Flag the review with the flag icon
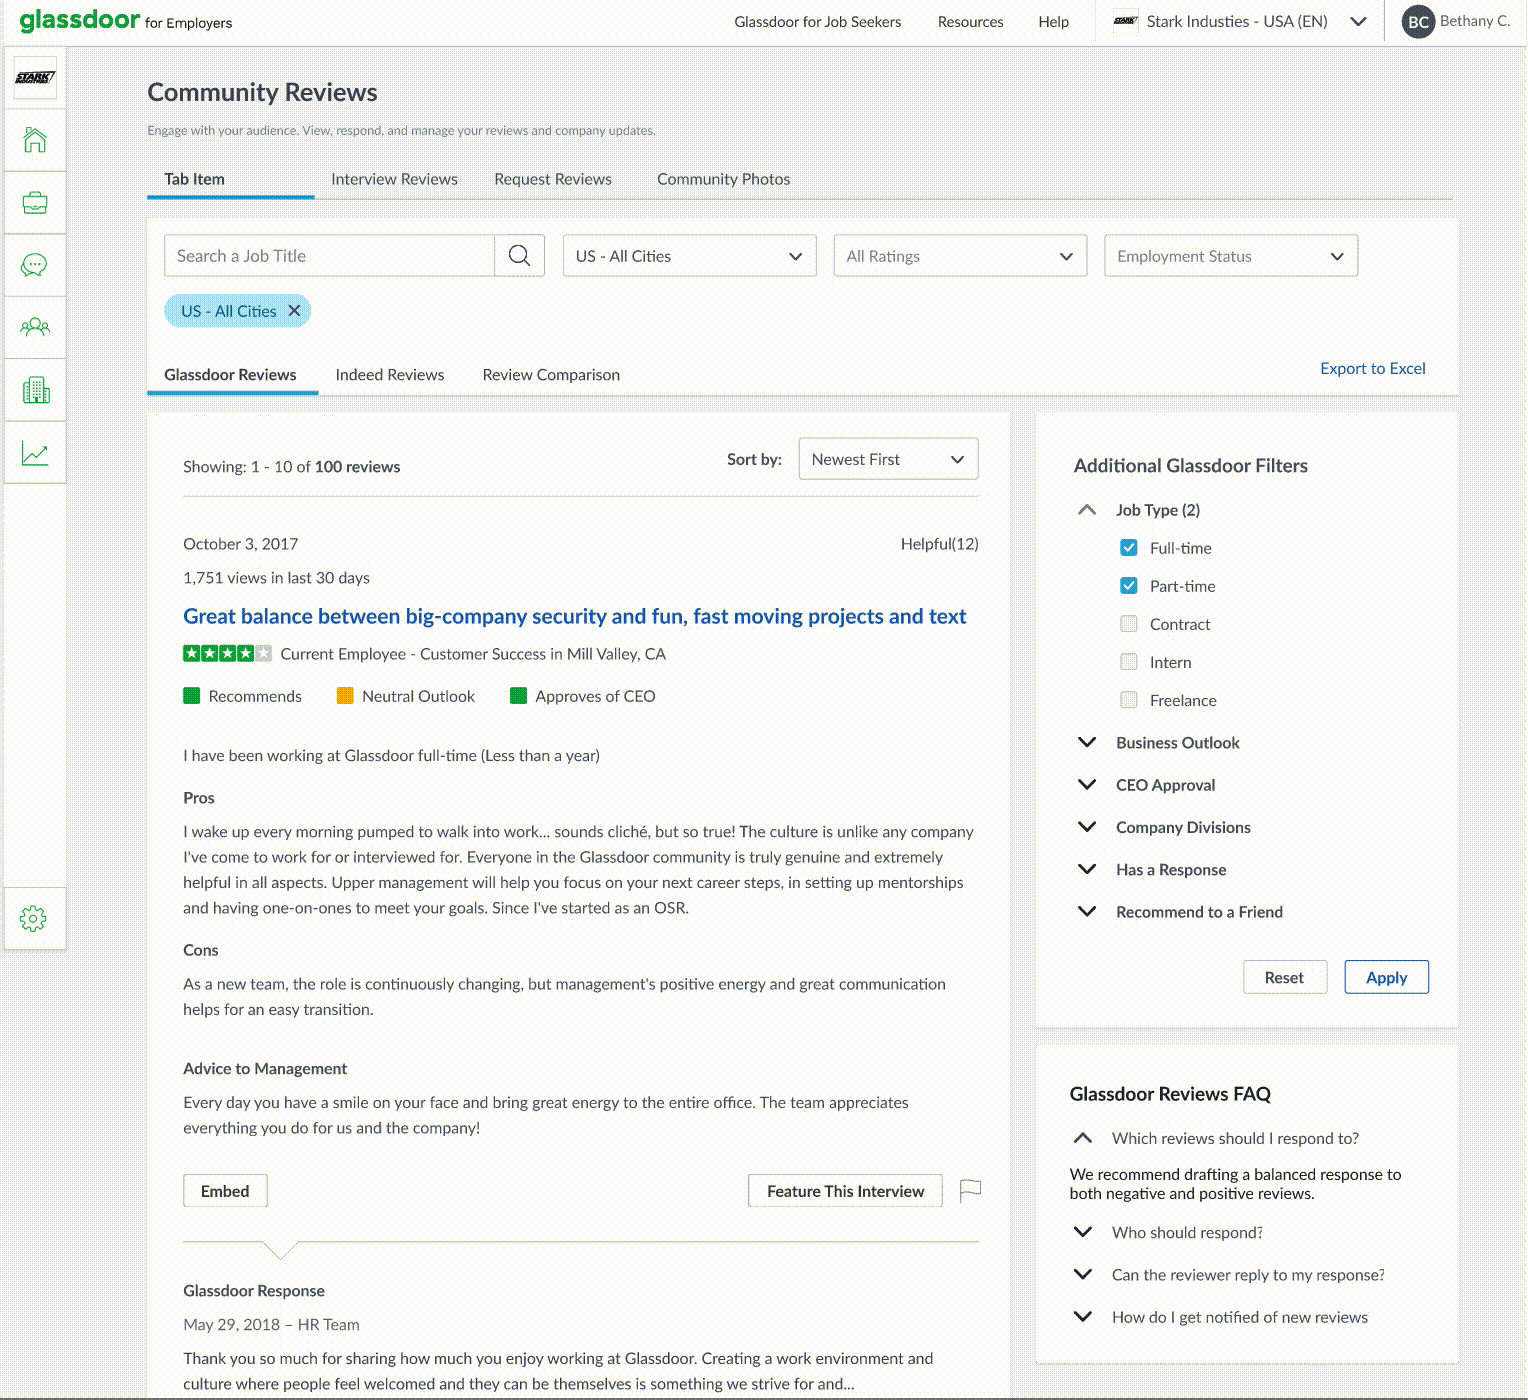This screenshot has height=1400, width=1528. (970, 1190)
